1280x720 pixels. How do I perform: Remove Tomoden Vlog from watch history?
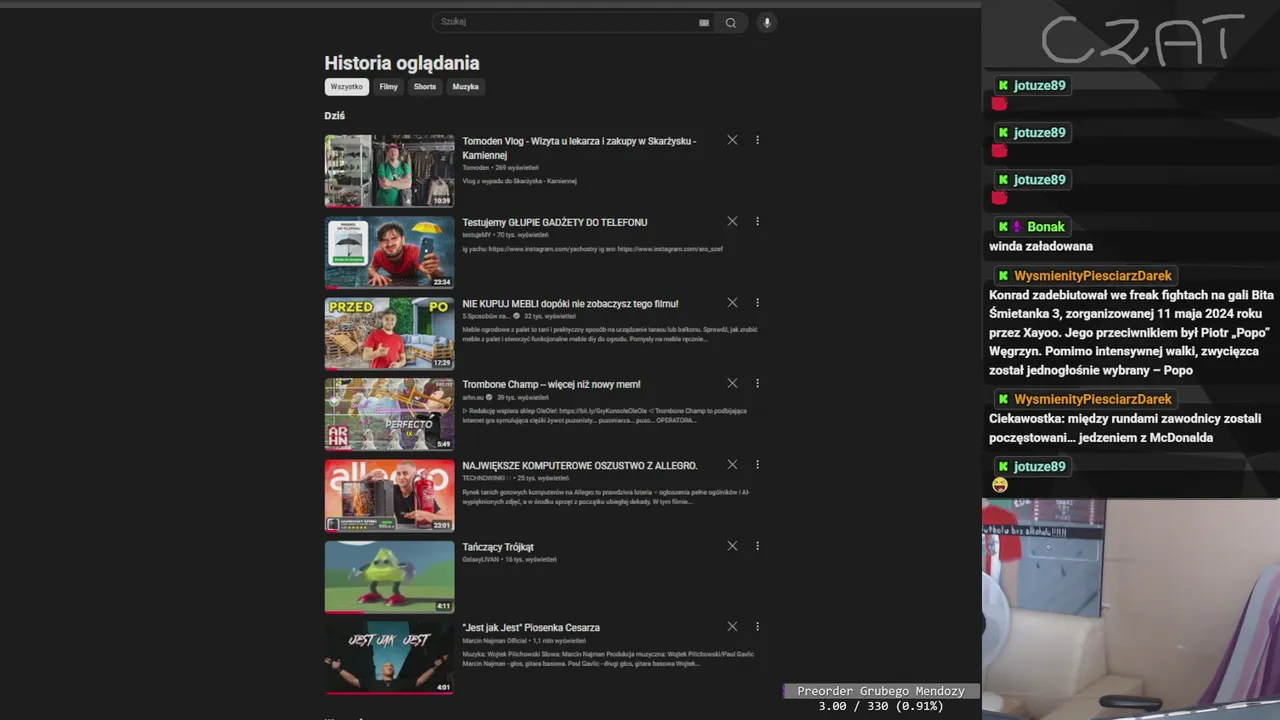[x=732, y=140]
